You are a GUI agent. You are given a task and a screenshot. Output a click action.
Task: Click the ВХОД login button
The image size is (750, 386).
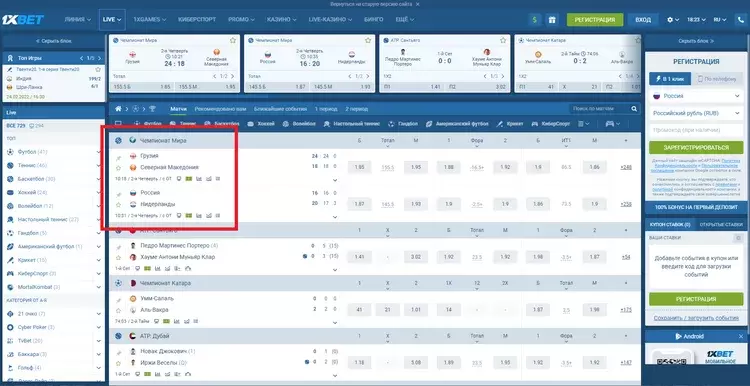(x=643, y=20)
